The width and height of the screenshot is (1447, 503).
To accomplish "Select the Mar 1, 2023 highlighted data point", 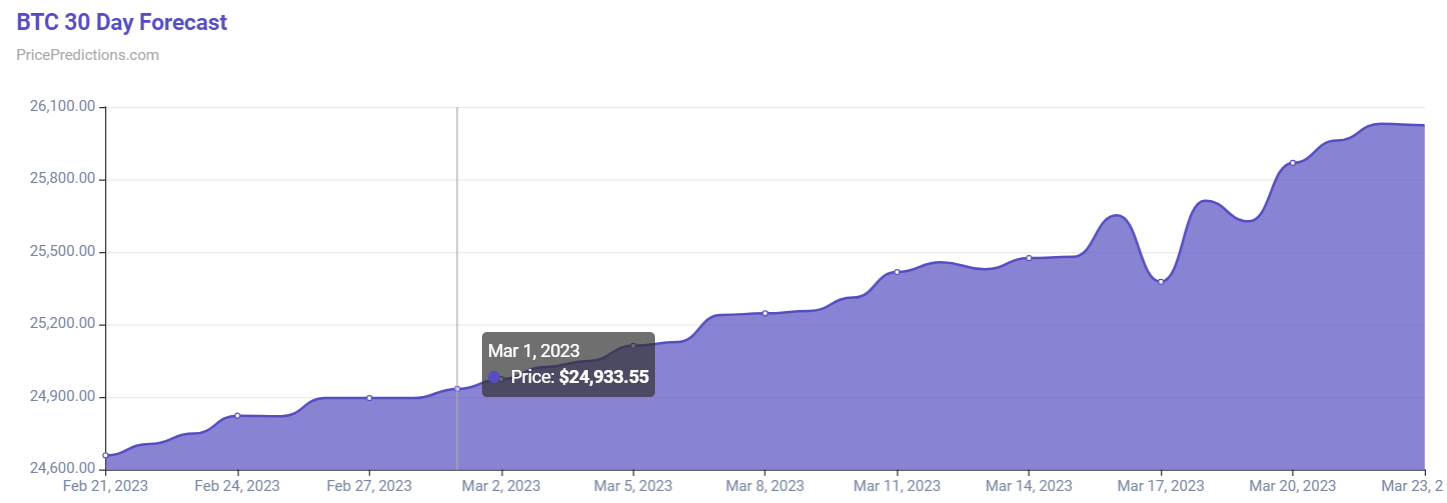I will point(458,389).
